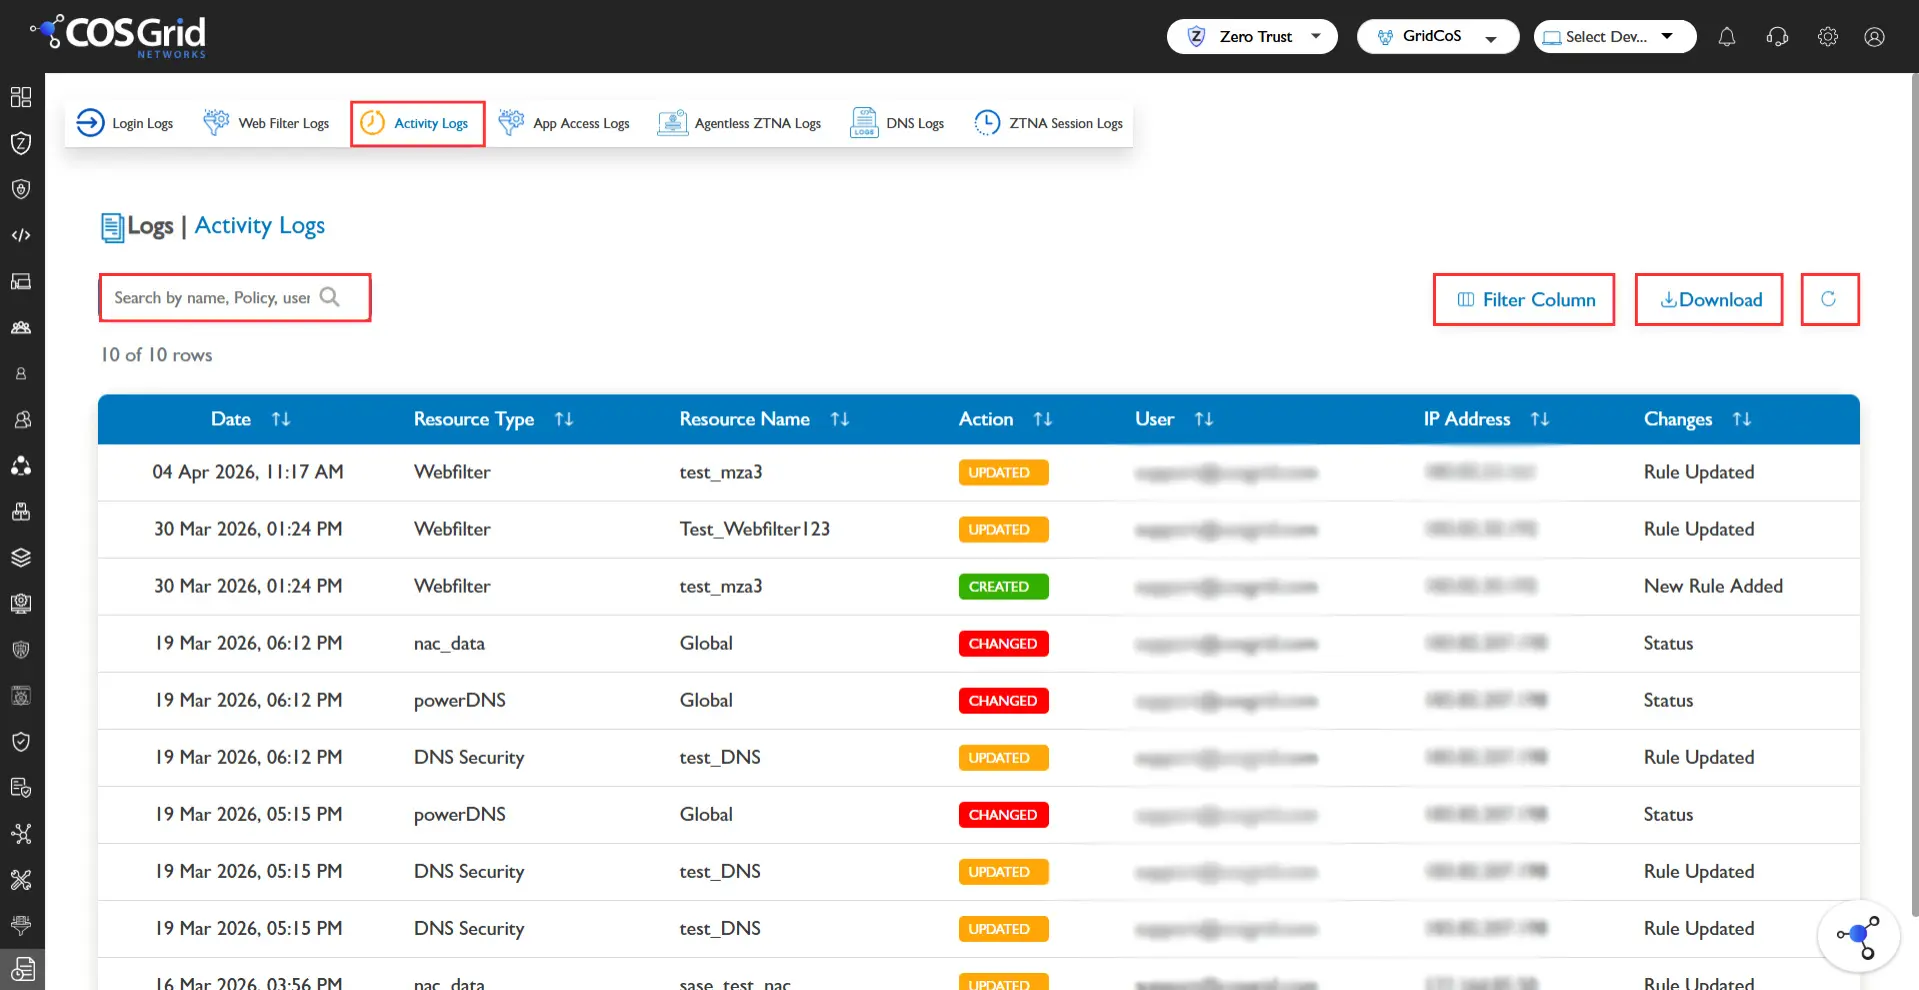1919x990 pixels.
Task: Expand the Zero Trust dropdown
Action: click(1252, 37)
